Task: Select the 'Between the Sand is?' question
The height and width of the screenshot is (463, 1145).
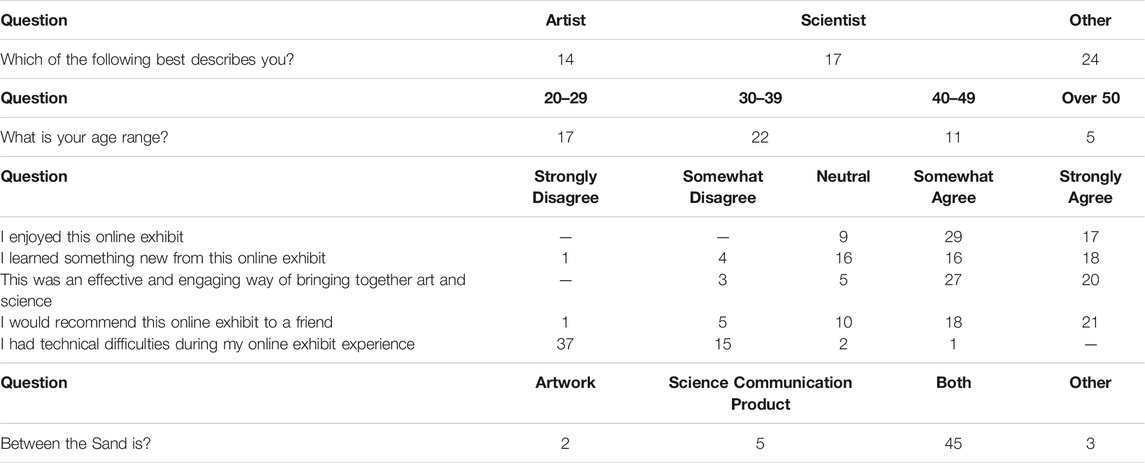Action: [x=71, y=443]
